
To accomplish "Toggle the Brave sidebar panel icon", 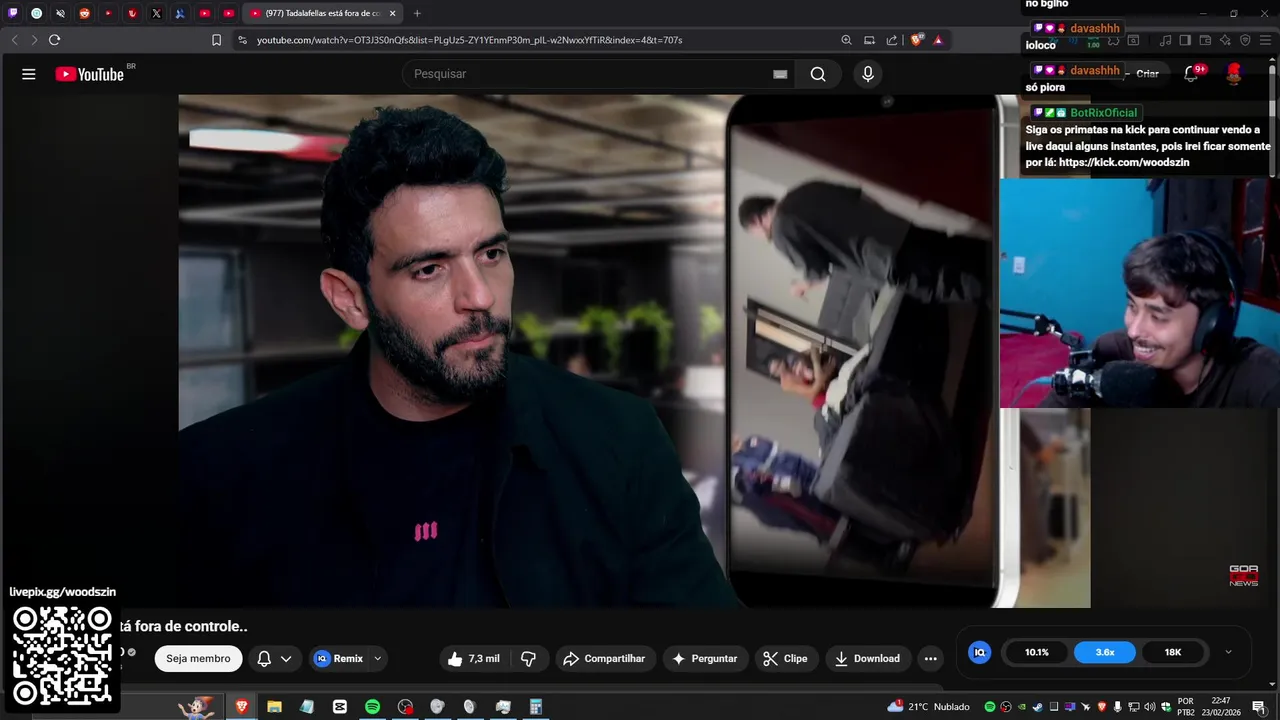I will pos(1185,40).
